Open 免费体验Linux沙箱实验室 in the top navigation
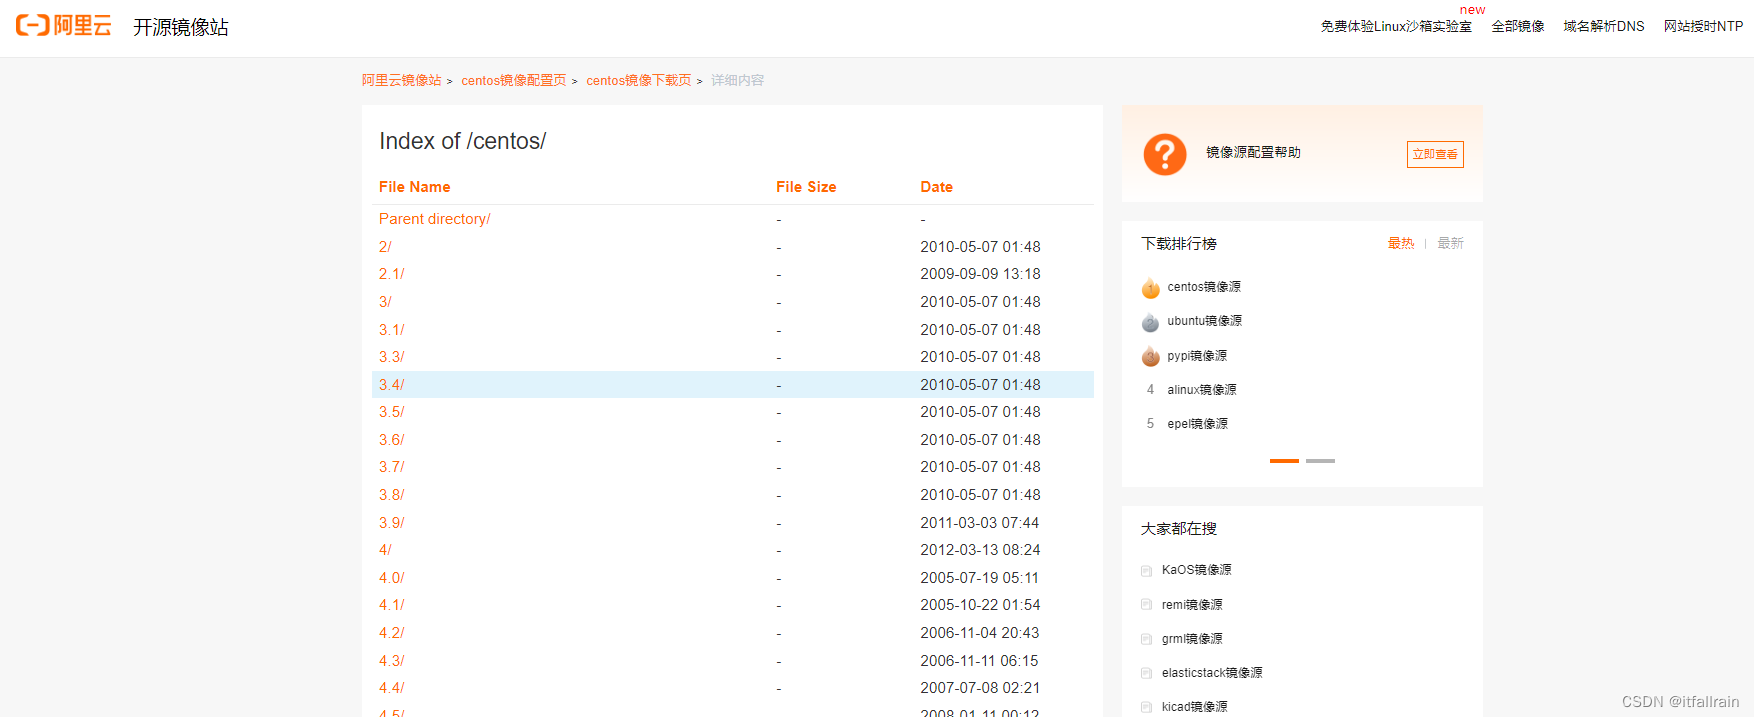This screenshot has width=1754, height=717. [x=1396, y=26]
